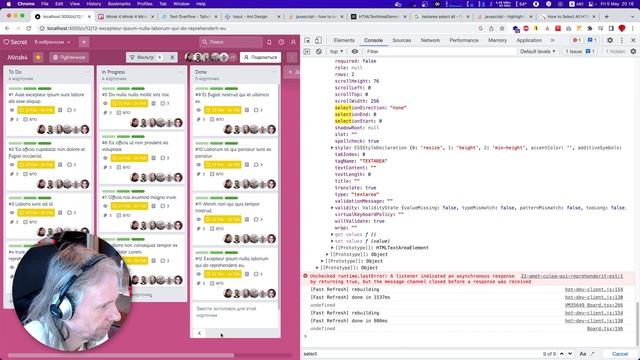The image size is (640, 360).
Task: Expand the 'get value' function entry
Action: tap(332, 235)
